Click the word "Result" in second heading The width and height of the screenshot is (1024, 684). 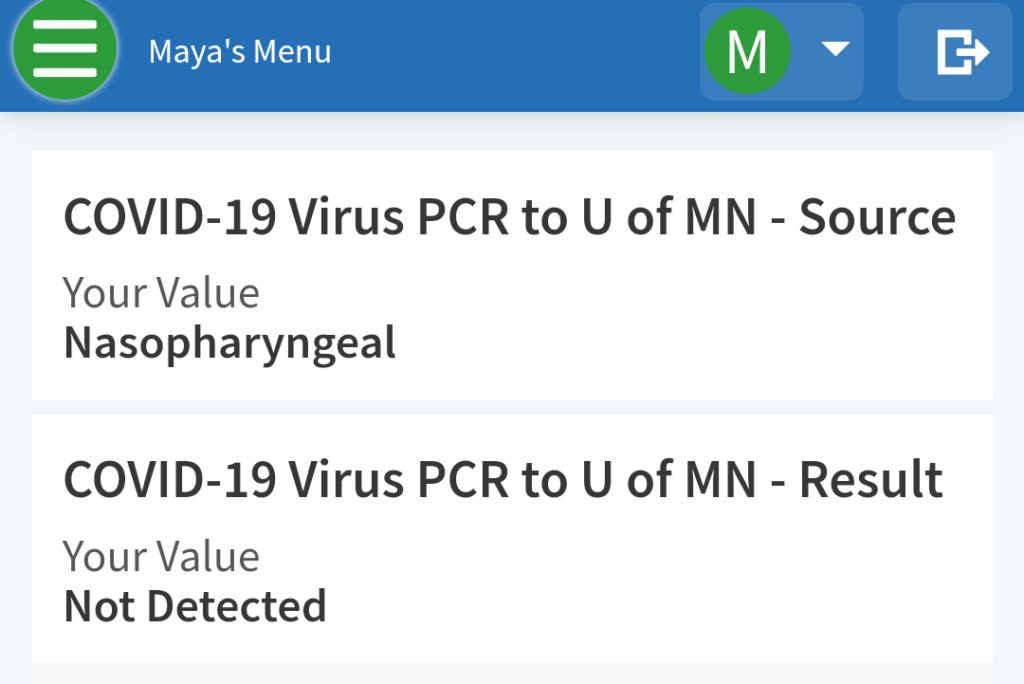click(870, 480)
